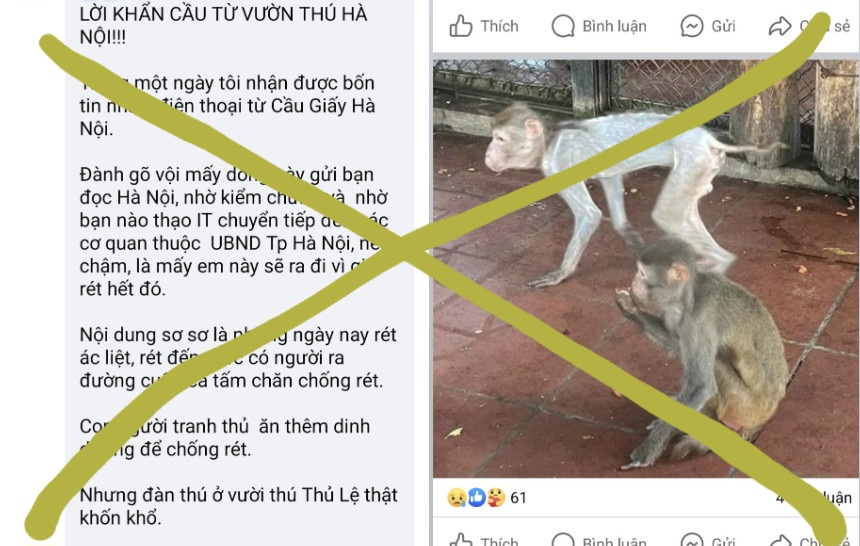
Task: Click the bottom share arrow icon
Action: pos(780,540)
